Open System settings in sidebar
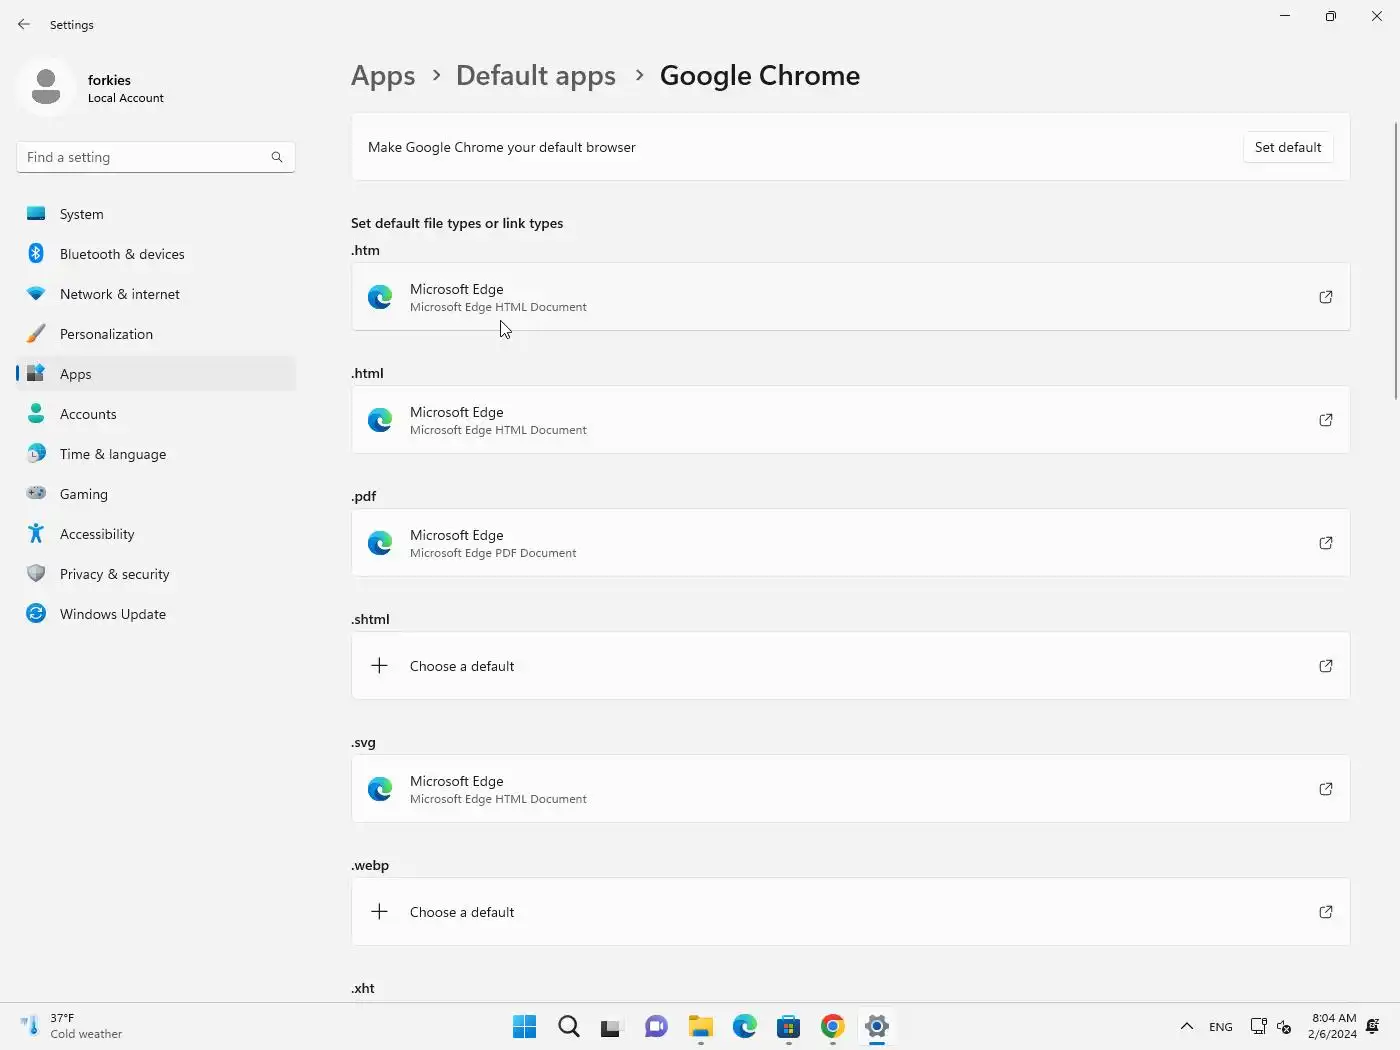Viewport: 1400px width, 1050px height. click(156, 214)
